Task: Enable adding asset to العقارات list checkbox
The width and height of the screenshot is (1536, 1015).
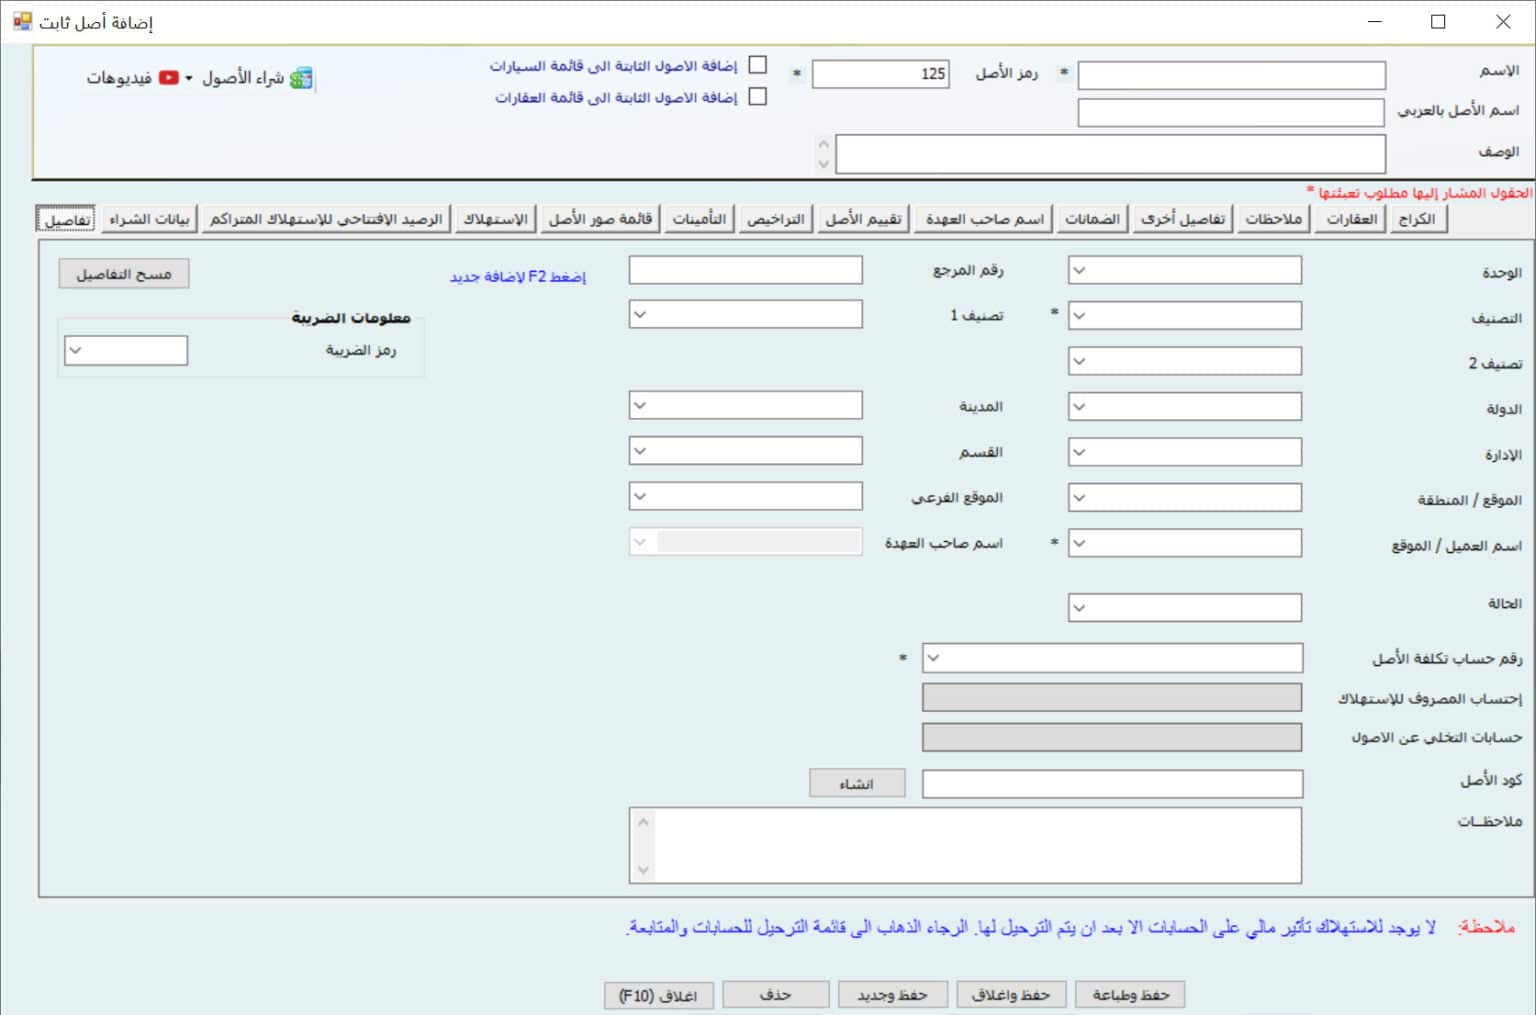Action: tap(758, 97)
